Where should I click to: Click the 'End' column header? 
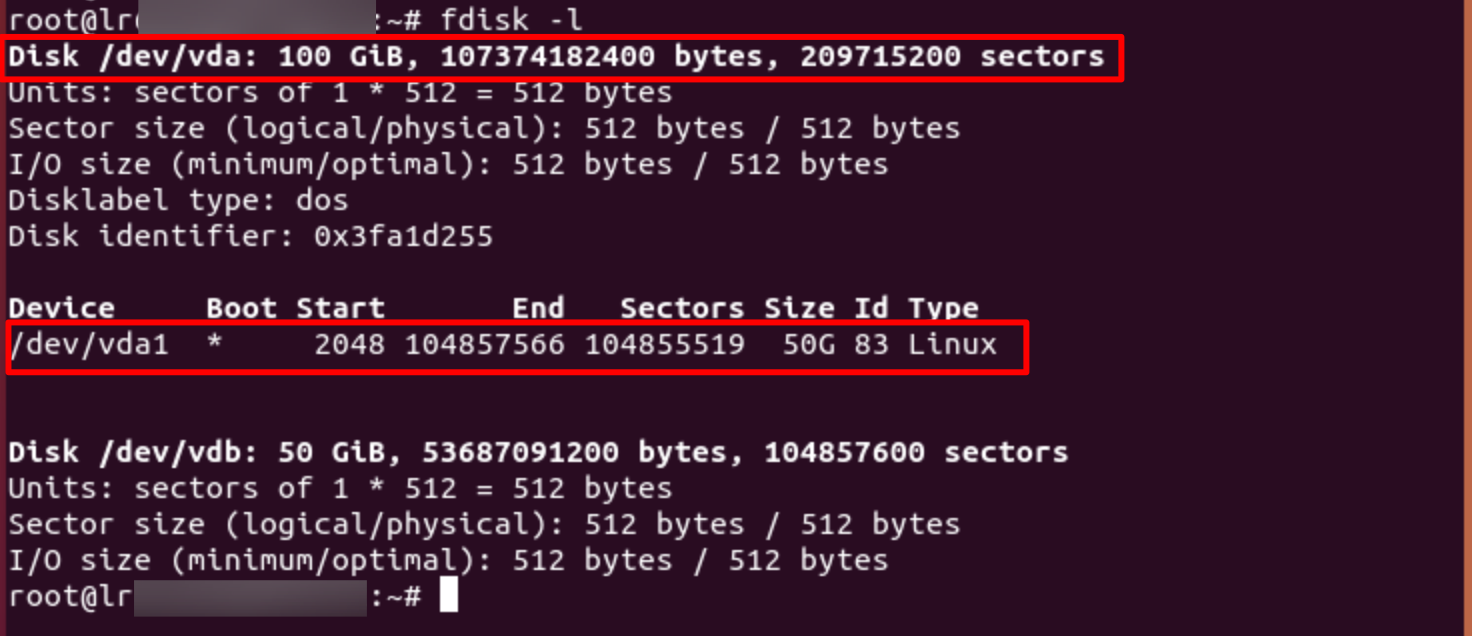coord(538,308)
